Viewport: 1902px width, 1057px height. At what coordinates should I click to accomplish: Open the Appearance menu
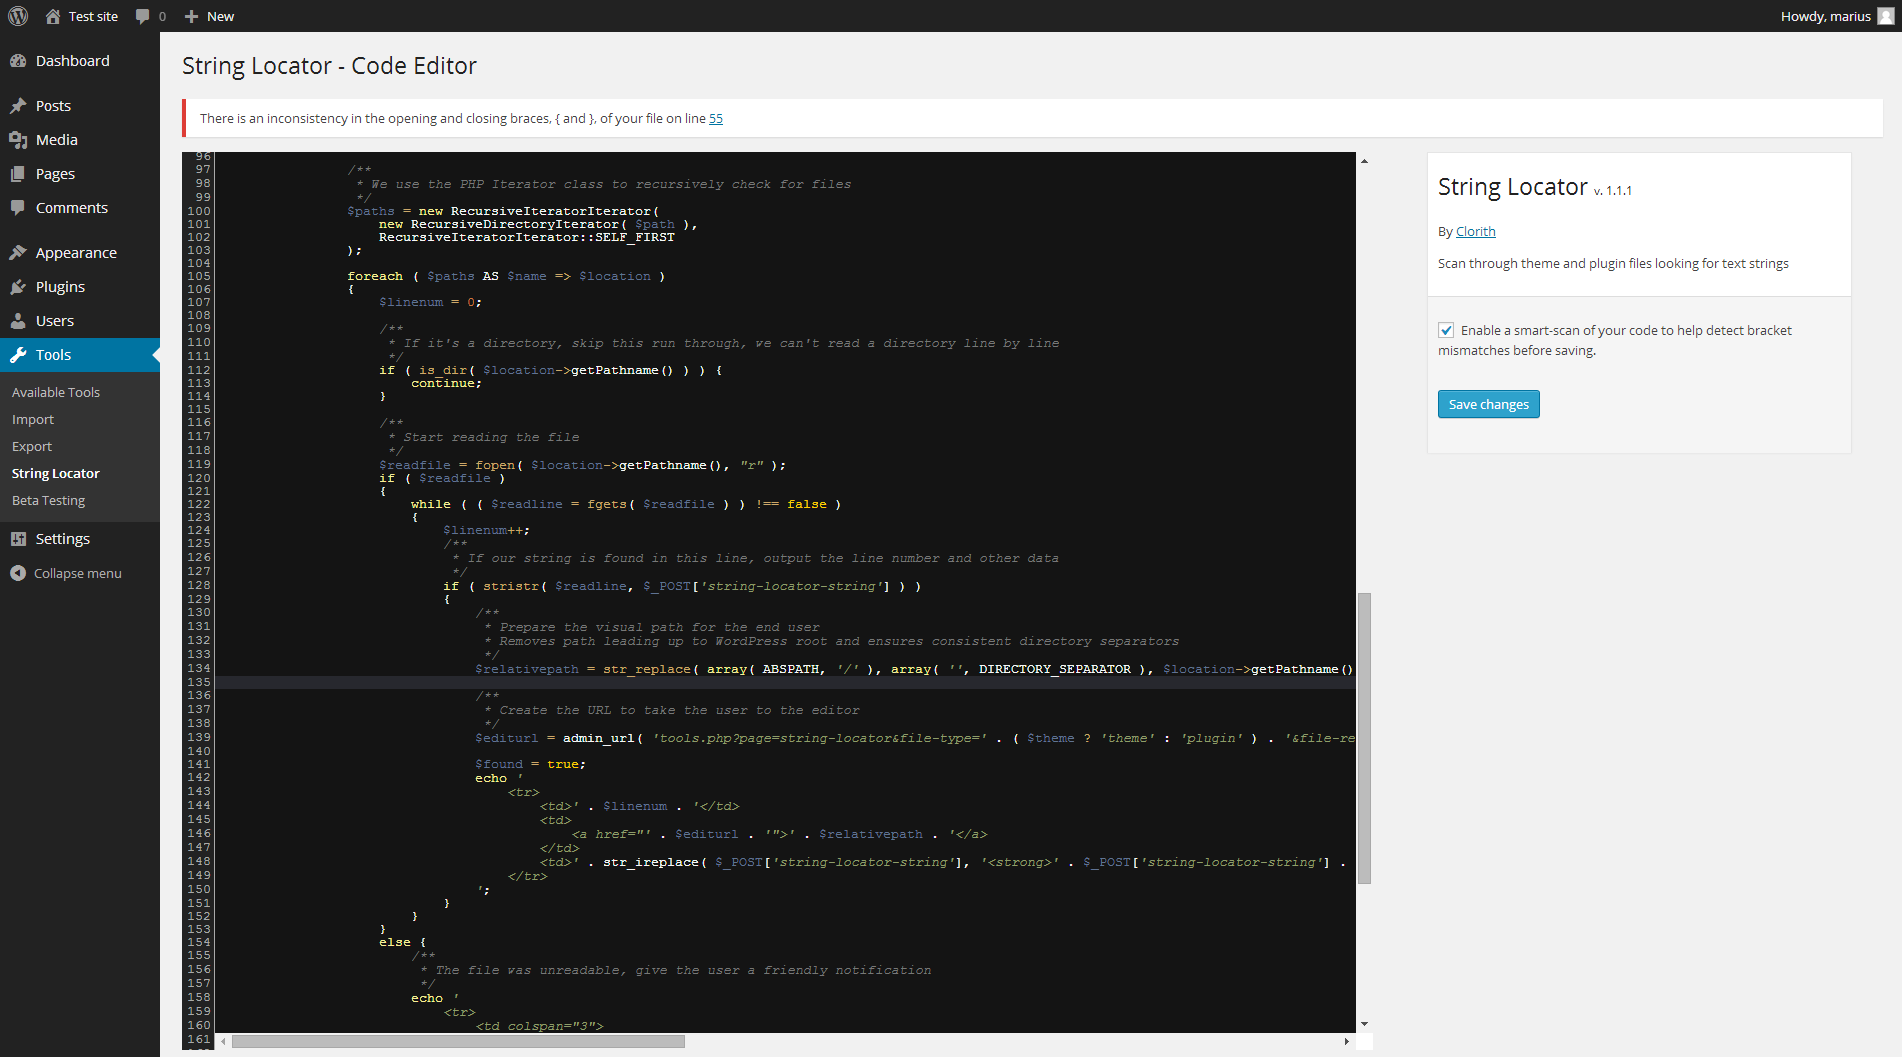80,253
